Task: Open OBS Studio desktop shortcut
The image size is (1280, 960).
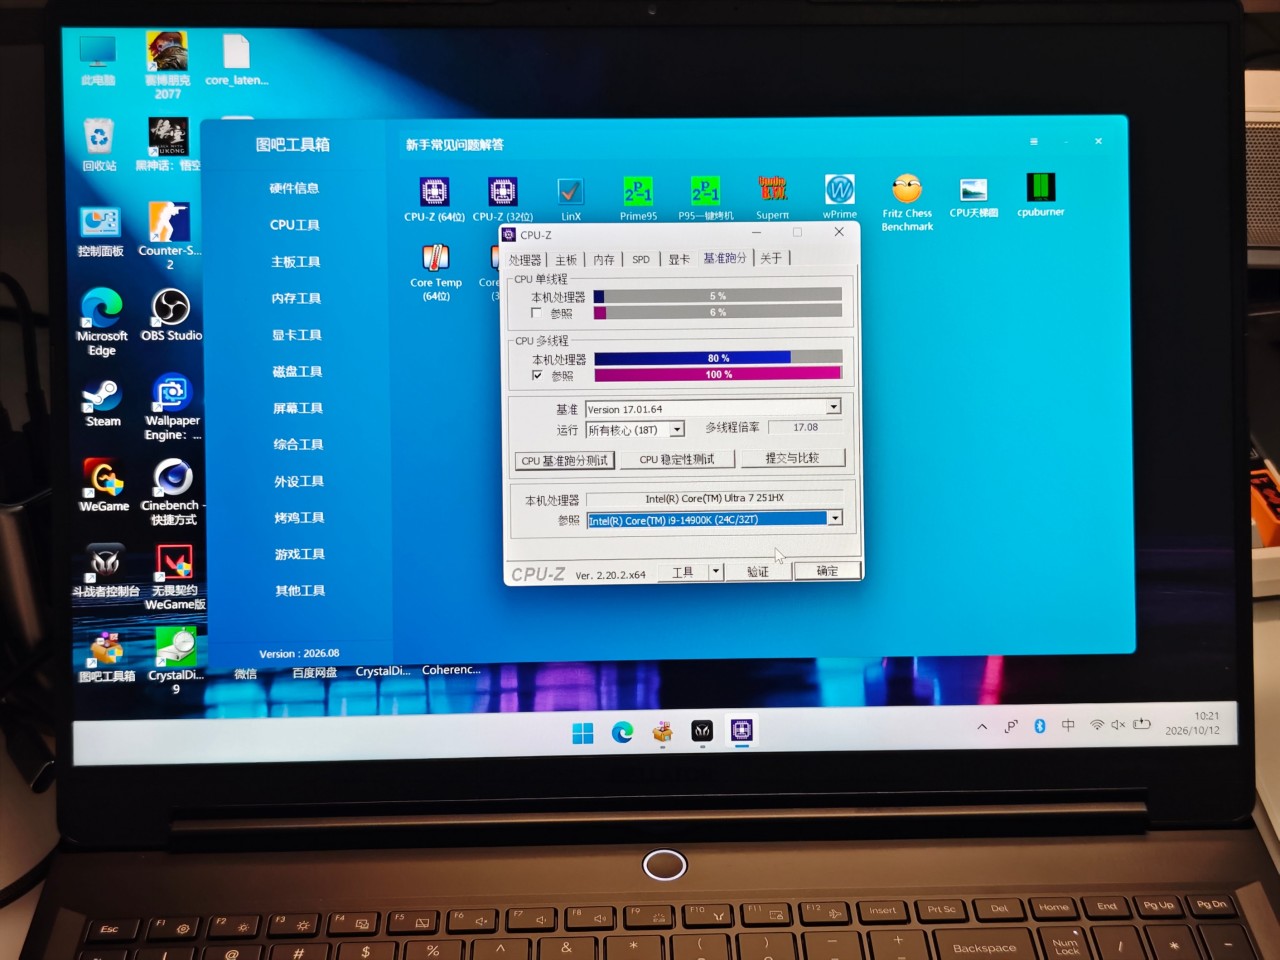Action: click(171, 315)
